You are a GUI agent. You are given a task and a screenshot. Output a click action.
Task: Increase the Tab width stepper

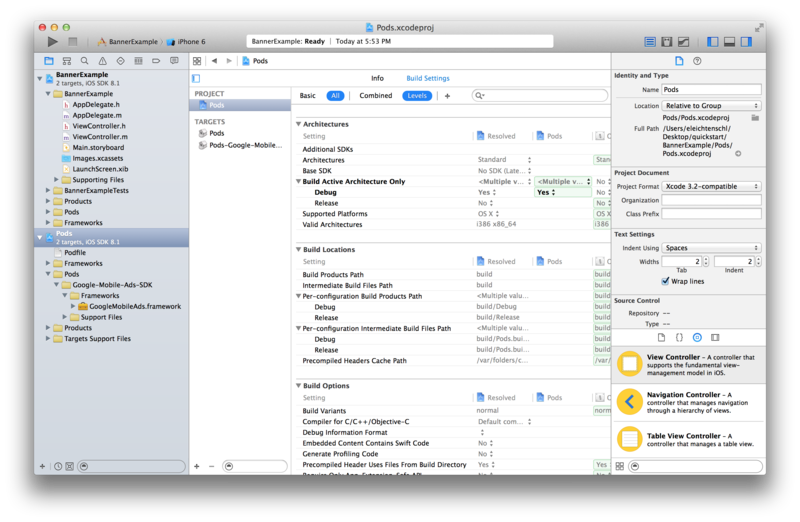[706, 259]
